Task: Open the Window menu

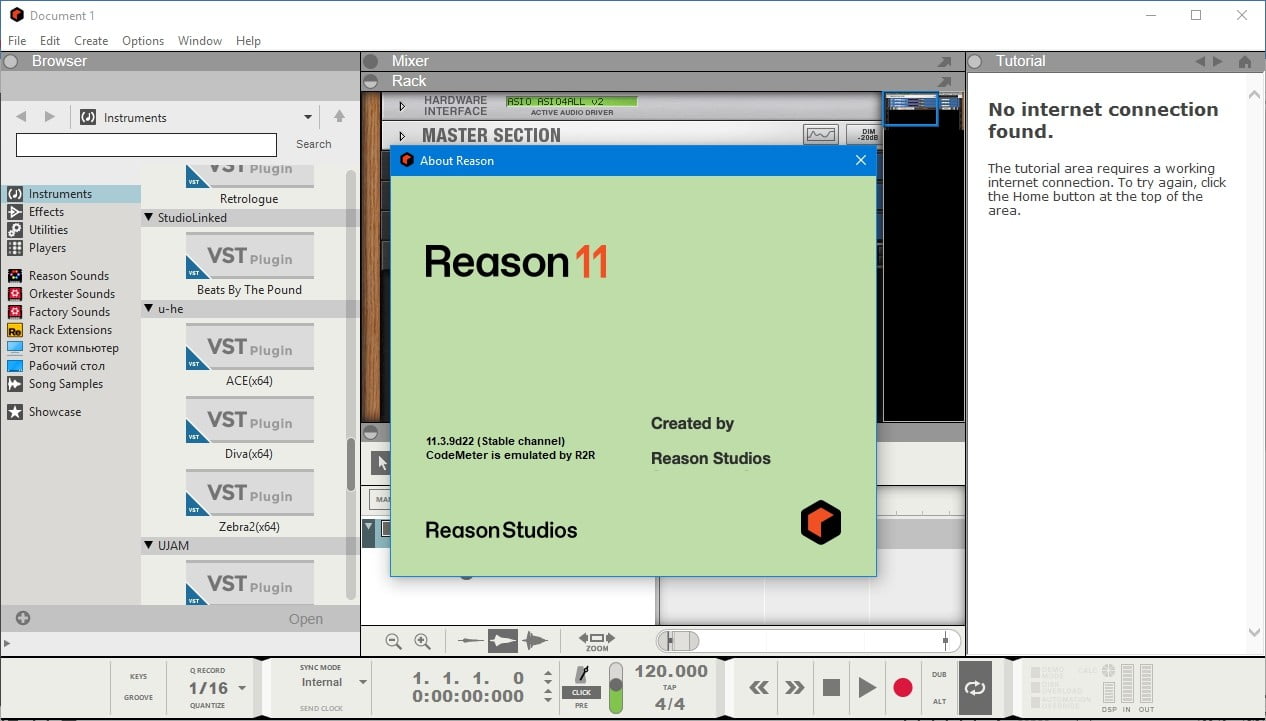Action: click(200, 41)
